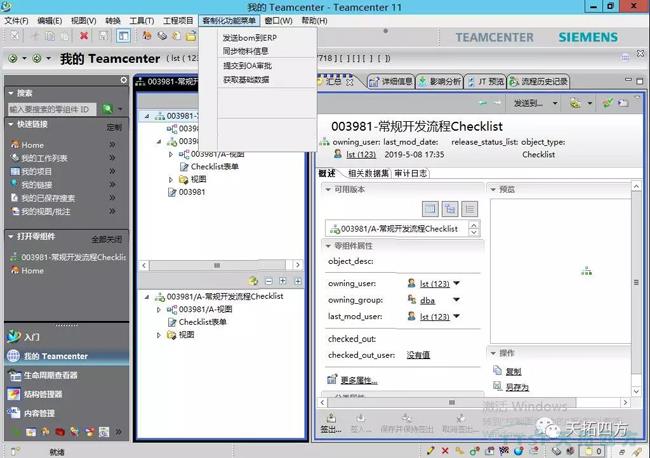Click the dba group link
Image resolution: width=650 pixels, height=458 pixels.
(427, 300)
